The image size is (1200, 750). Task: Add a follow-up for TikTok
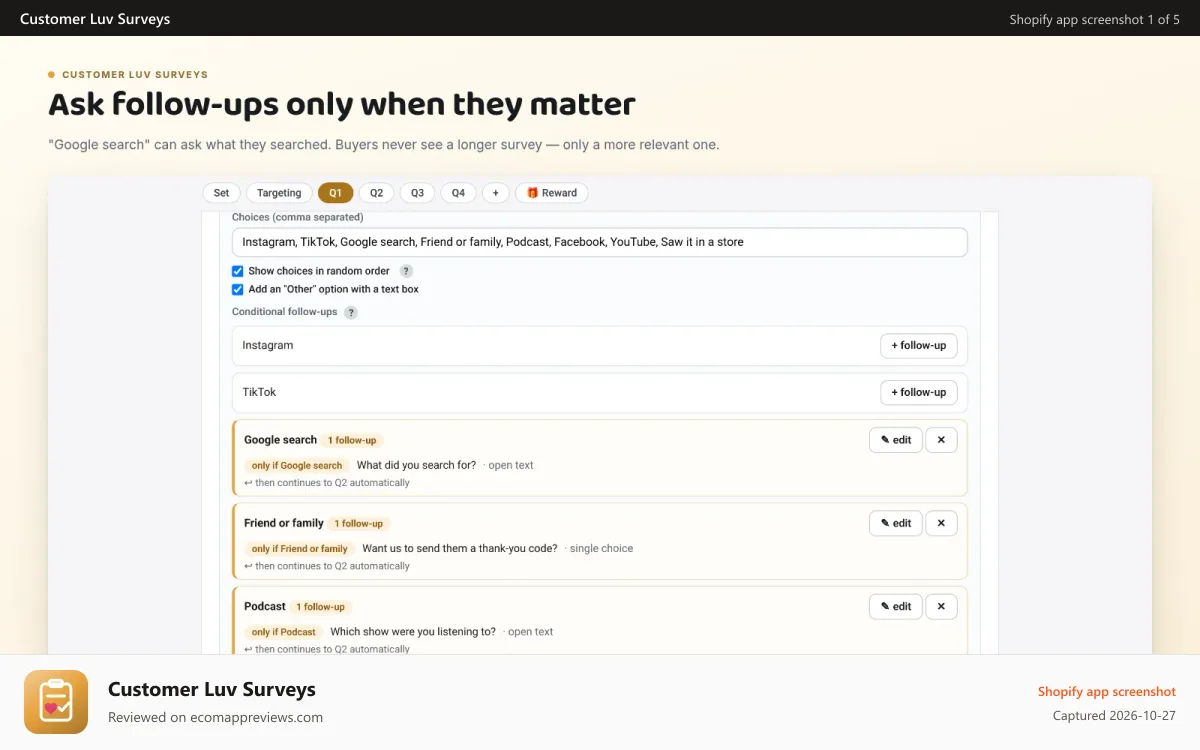919,393
